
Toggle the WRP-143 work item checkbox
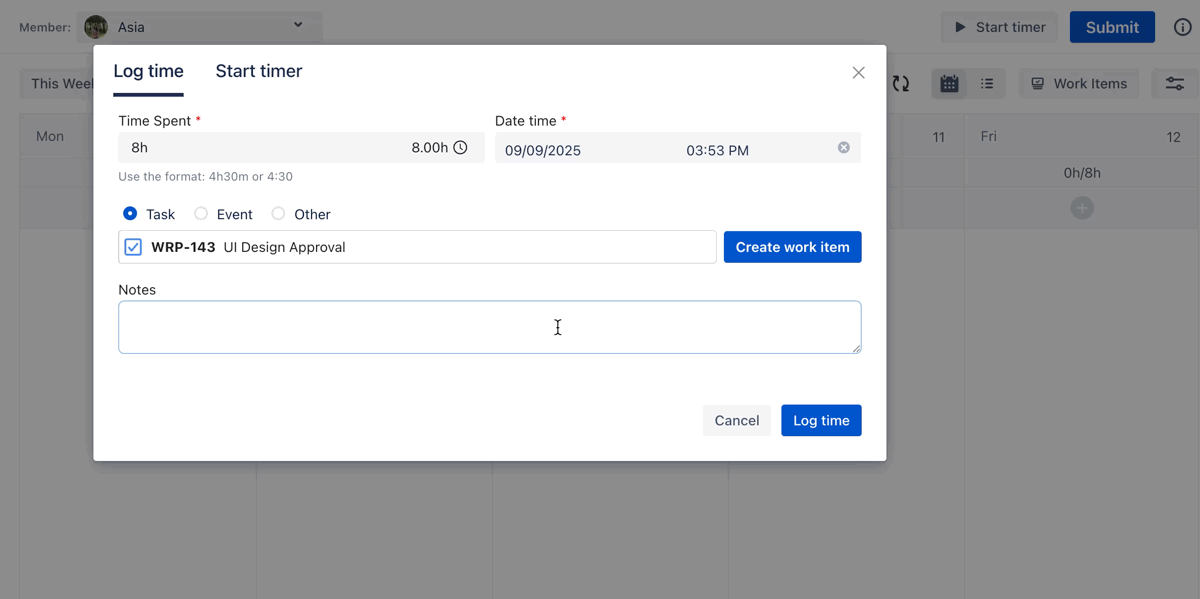coord(133,247)
